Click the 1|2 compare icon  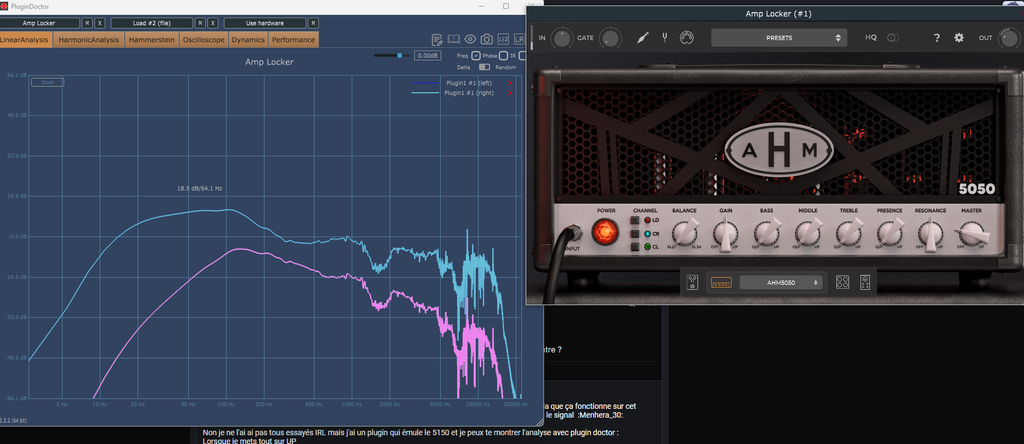click(503, 40)
